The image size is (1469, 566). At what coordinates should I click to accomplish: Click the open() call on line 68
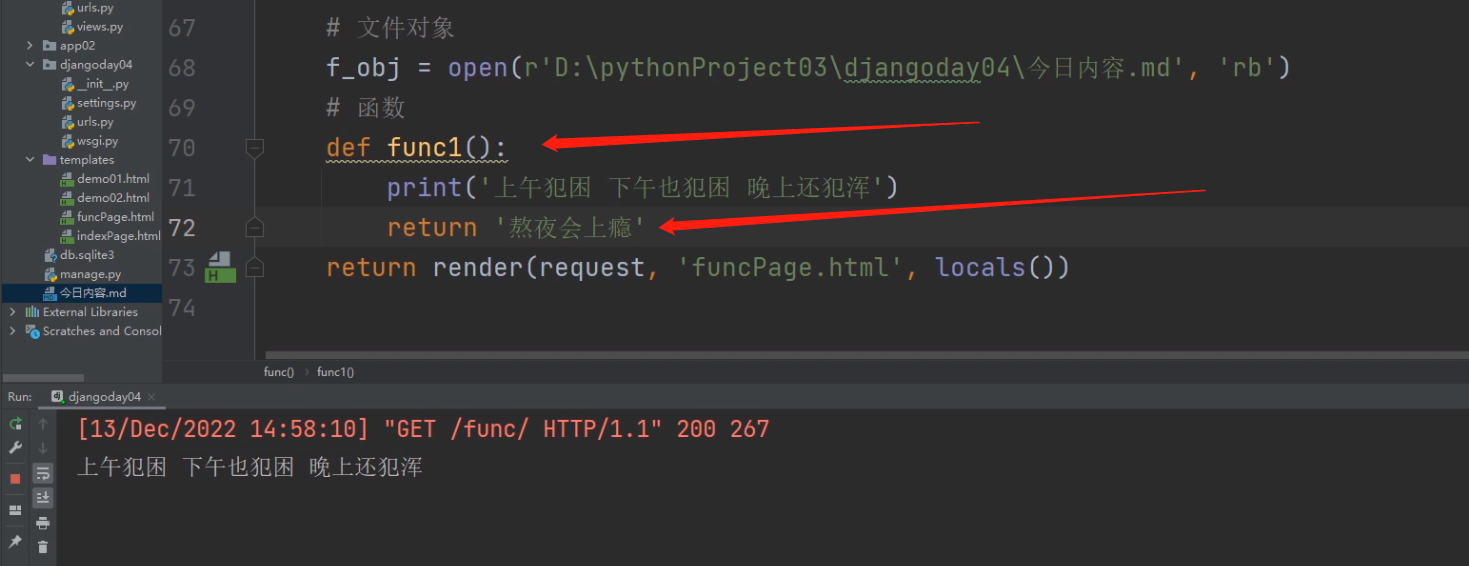click(x=869, y=68)
